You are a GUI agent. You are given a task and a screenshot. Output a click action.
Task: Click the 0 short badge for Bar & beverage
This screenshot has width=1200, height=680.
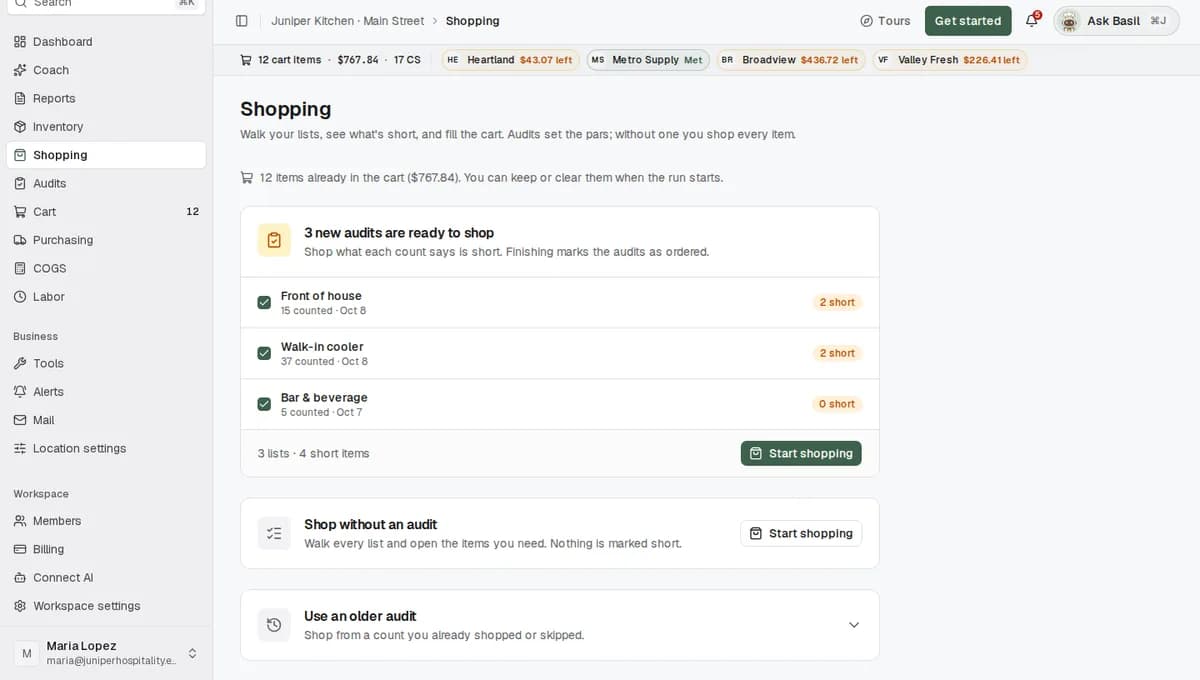point(837,404)
